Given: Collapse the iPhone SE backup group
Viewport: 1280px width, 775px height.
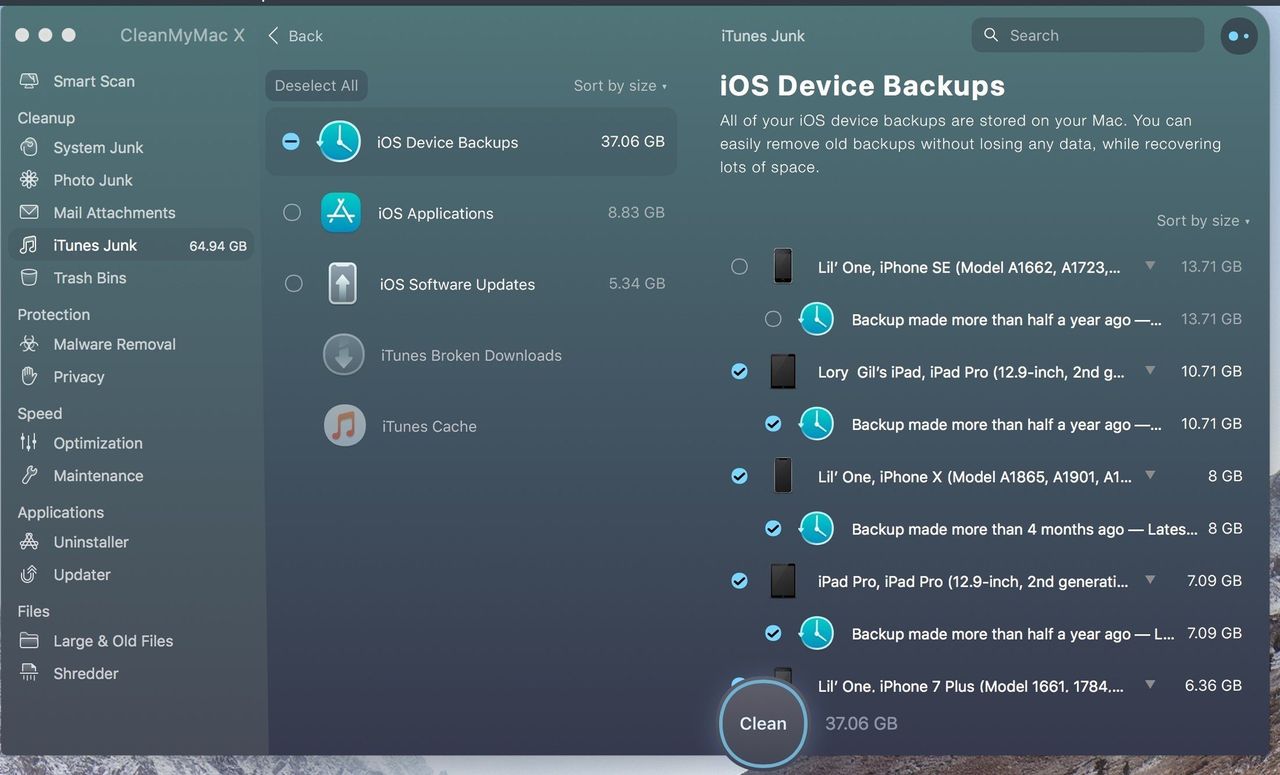Looking at the screenshot, I should click(1150, 266).
